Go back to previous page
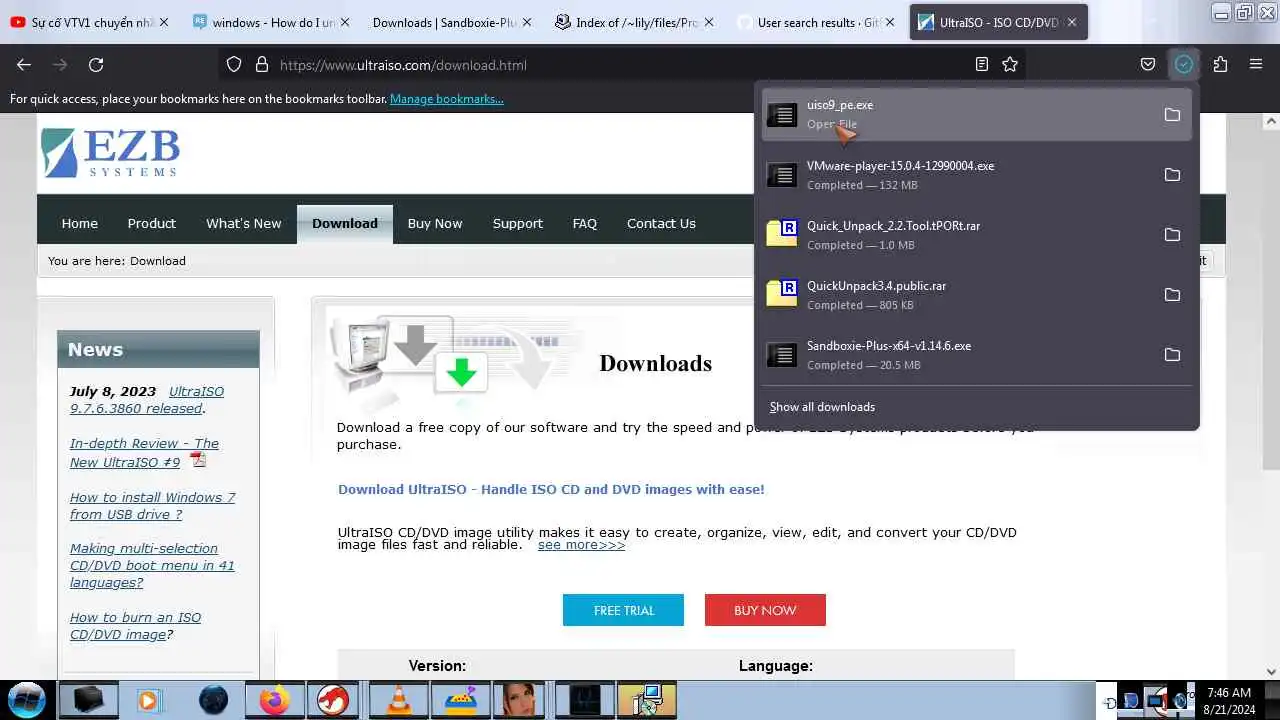The width and height of the screenshot is (1280, 720). pyautogui.click(x=24, y=64)
